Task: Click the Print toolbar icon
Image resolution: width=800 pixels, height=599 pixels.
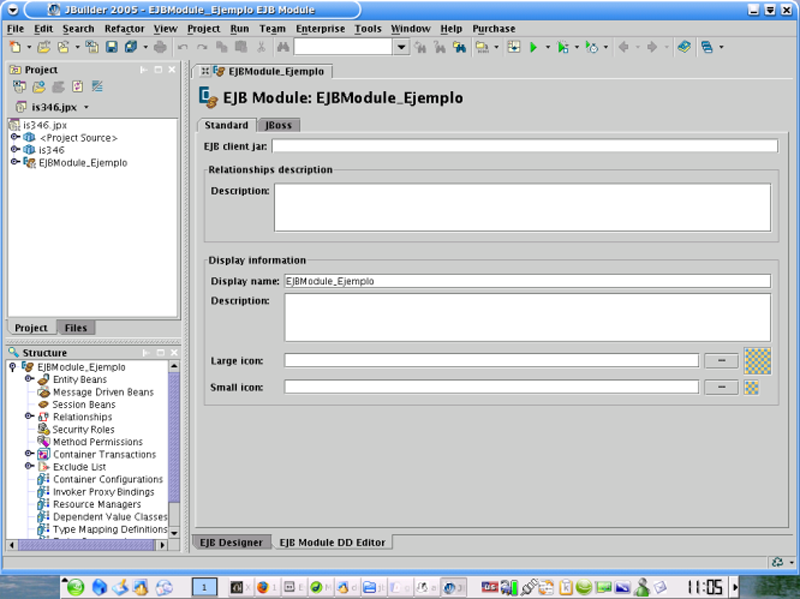Action: pyautogui.click(x=160, y=47)
